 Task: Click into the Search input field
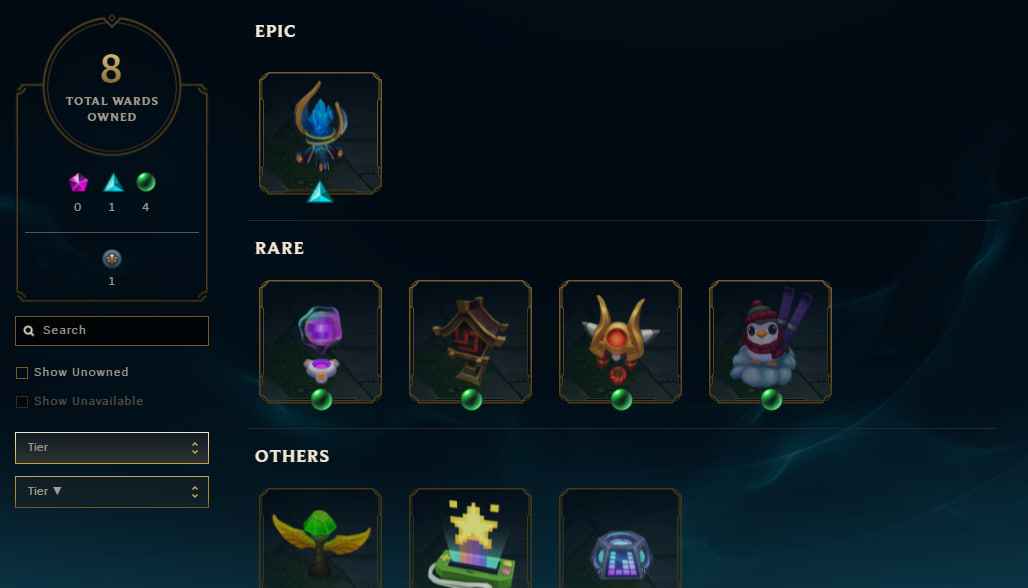pyautogui.click(x=112, y=330)
